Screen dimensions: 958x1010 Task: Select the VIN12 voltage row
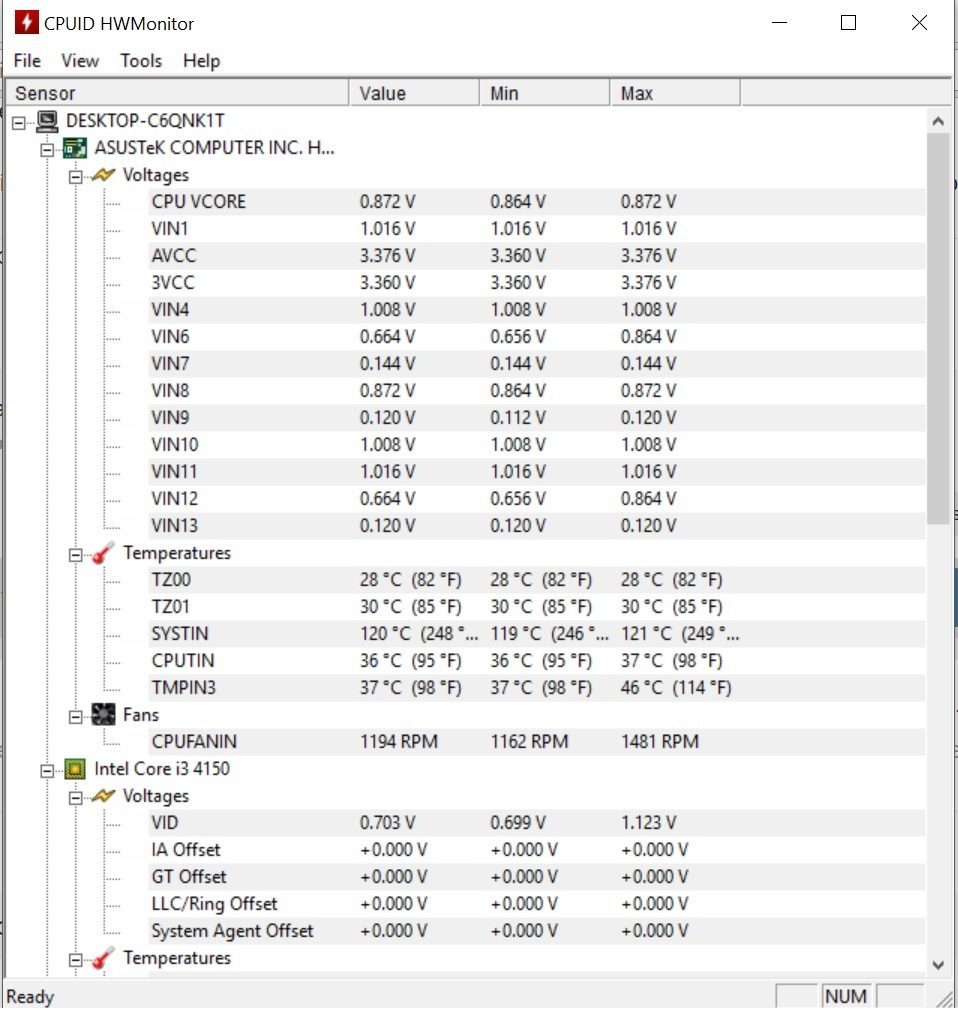pos(537,499)
